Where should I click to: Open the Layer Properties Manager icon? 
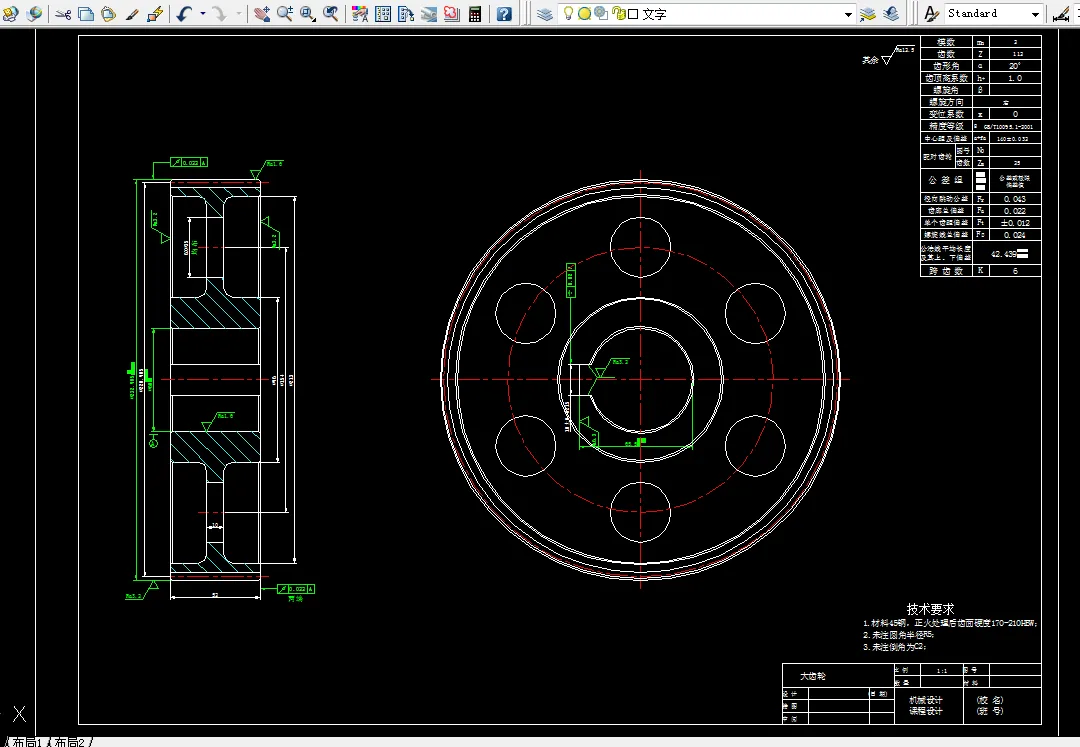(x=545, y=14)
